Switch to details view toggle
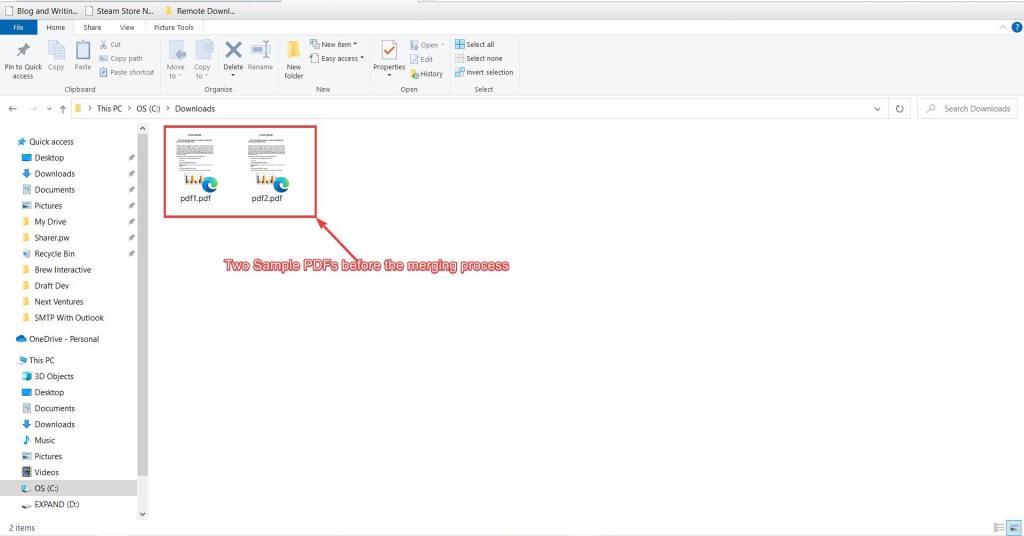The width and height of the screenshot is (1024, 536). pos(999,528)
